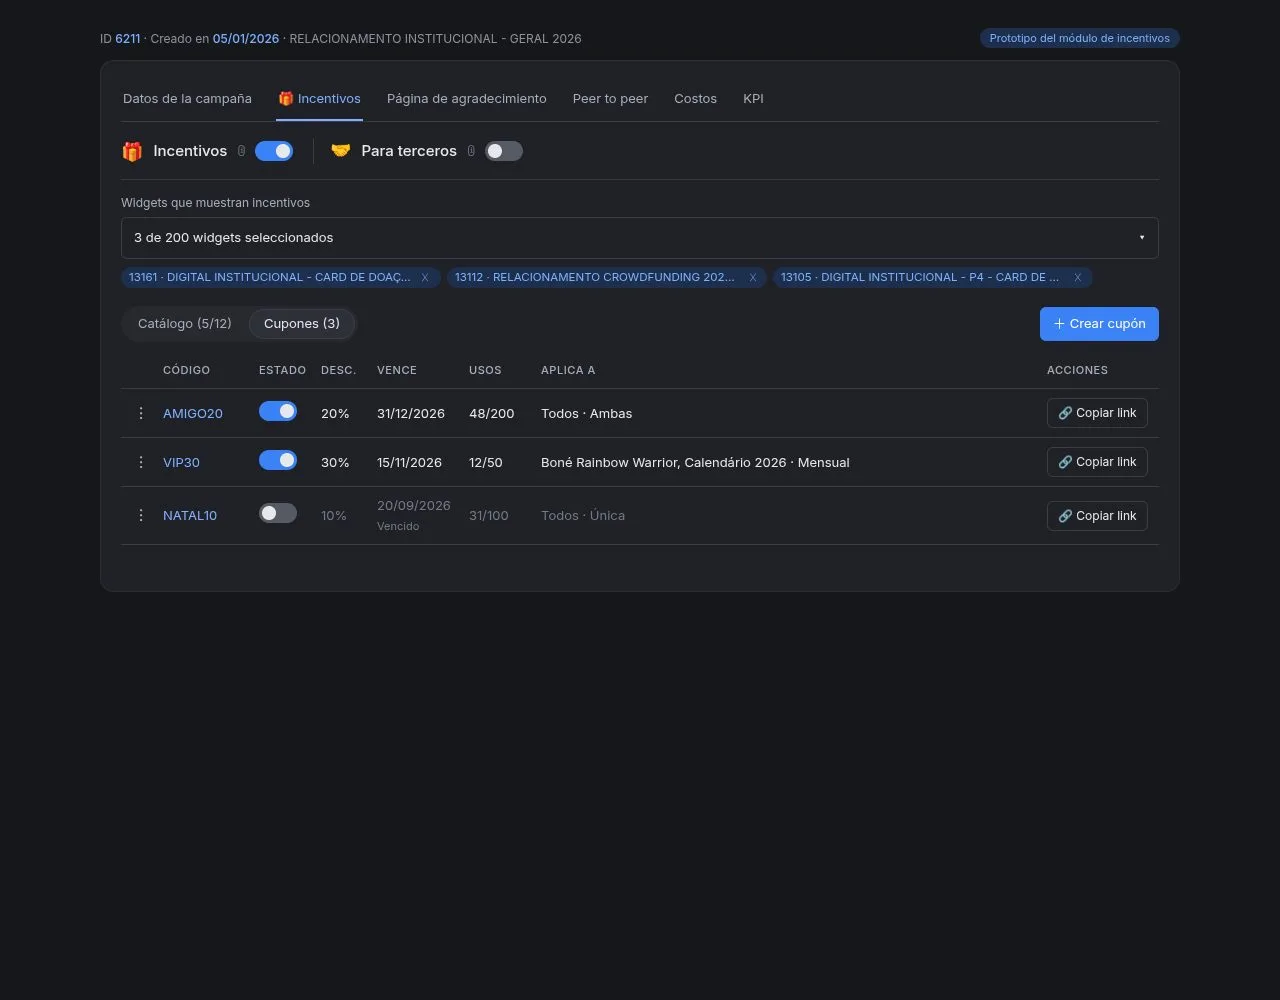This screenshot has width=1280, height=1000.
Task: Enable the NATAL10 coupon status toggle
Action: [278, 513]
